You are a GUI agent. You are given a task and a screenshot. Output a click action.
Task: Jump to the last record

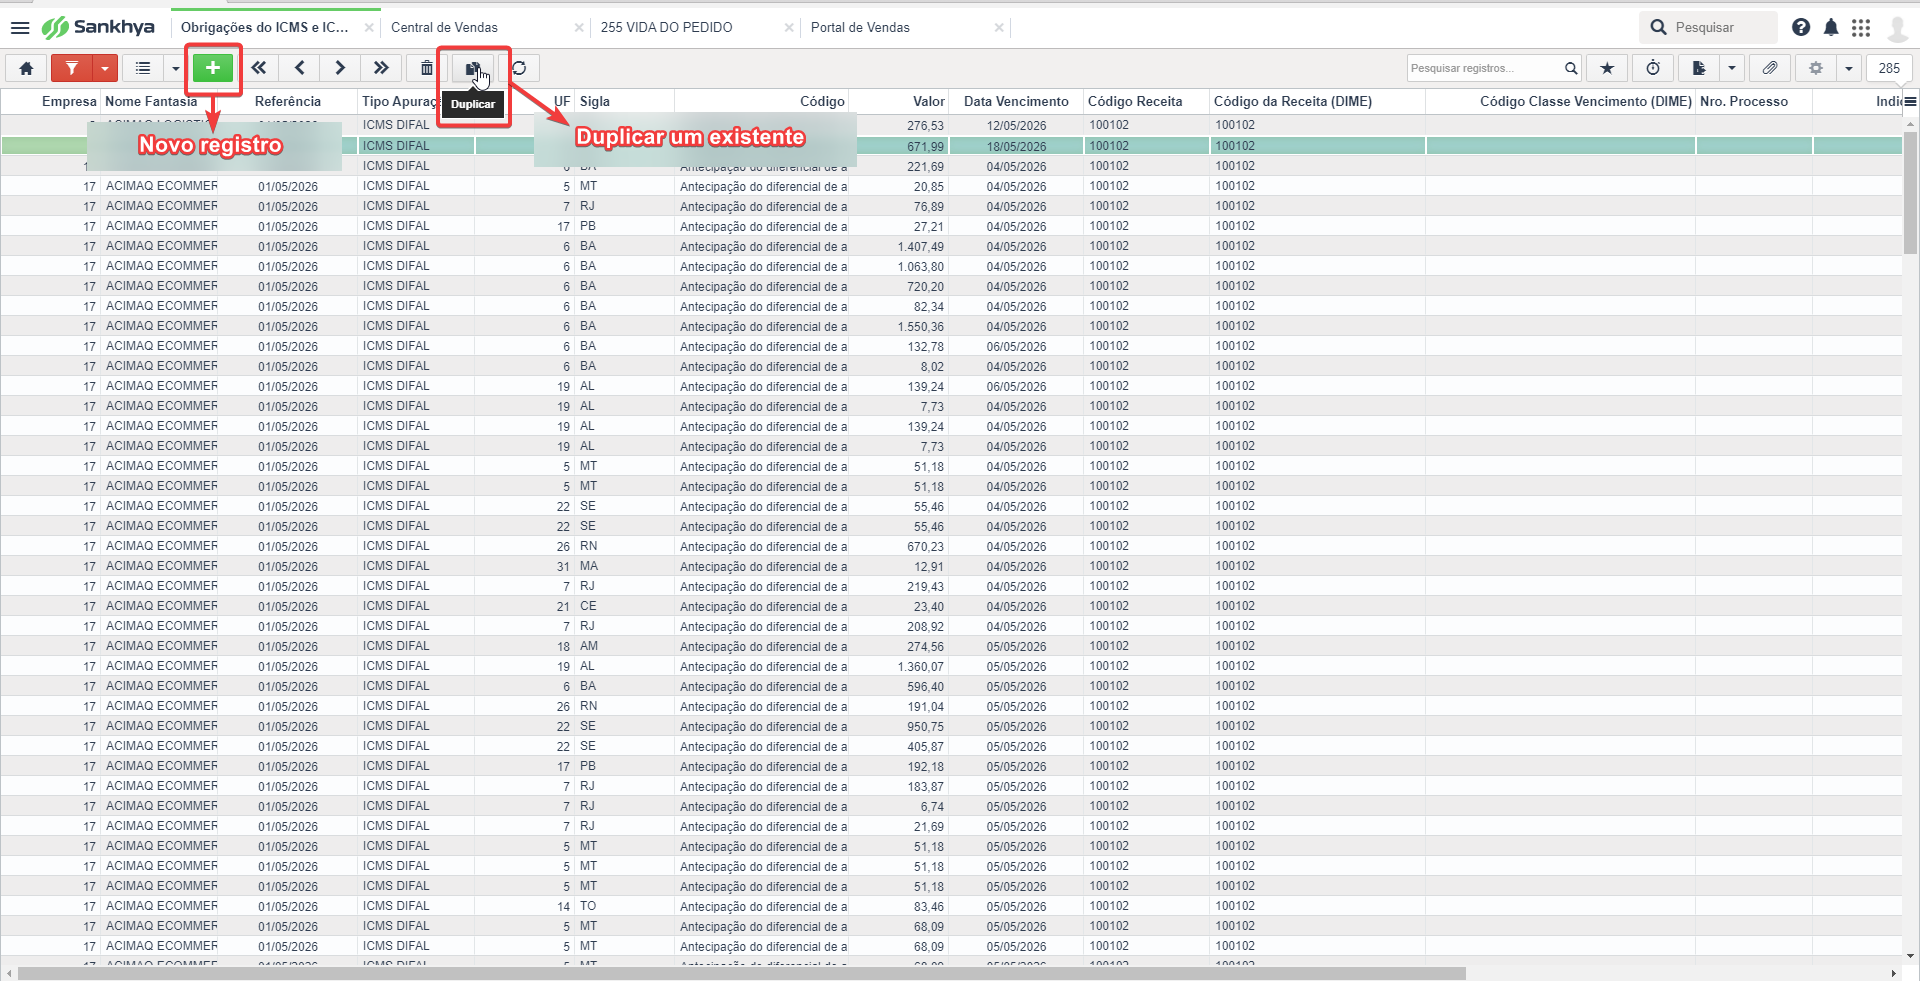click(381, 68)
